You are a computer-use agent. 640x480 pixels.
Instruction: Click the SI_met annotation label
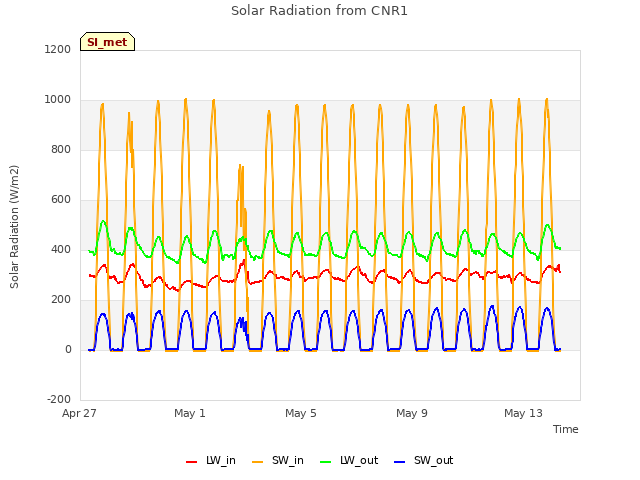pos(107,42)
